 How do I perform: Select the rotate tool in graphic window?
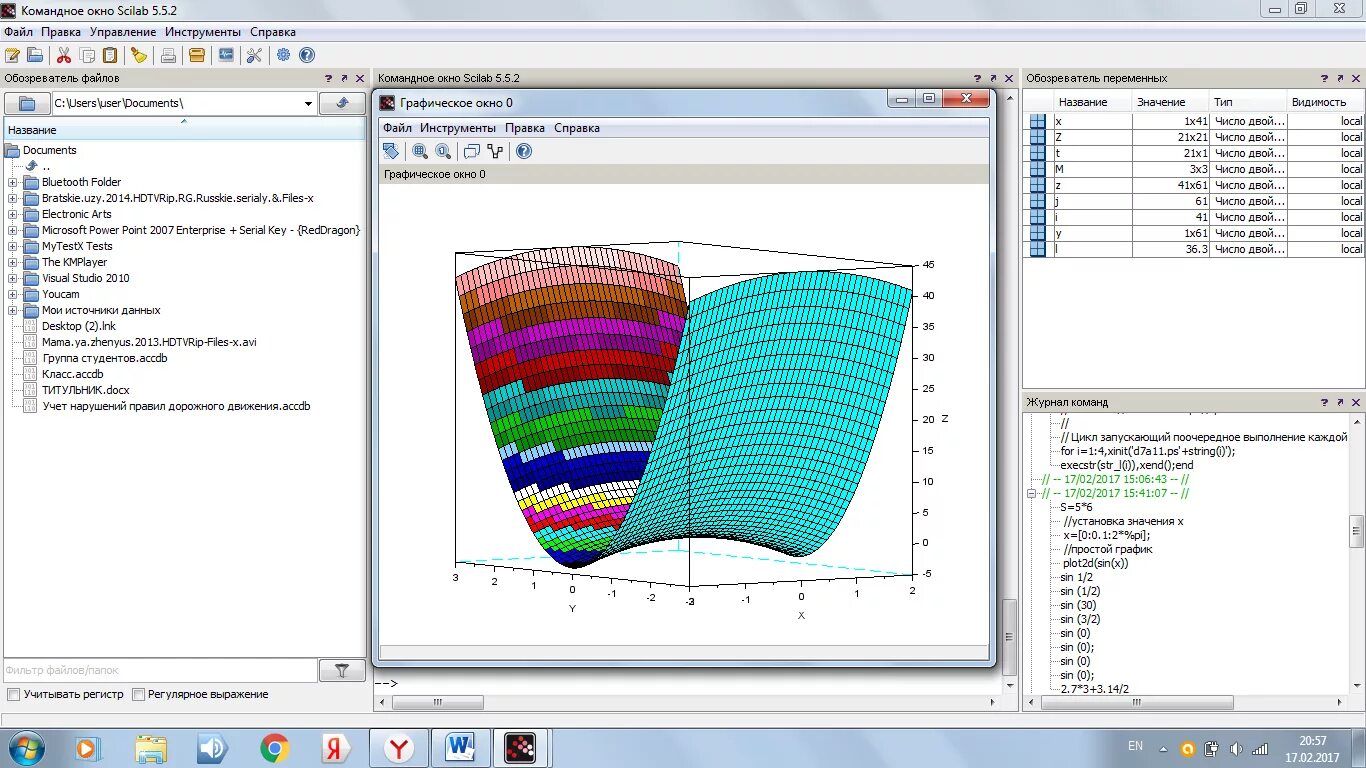[391, 151]
